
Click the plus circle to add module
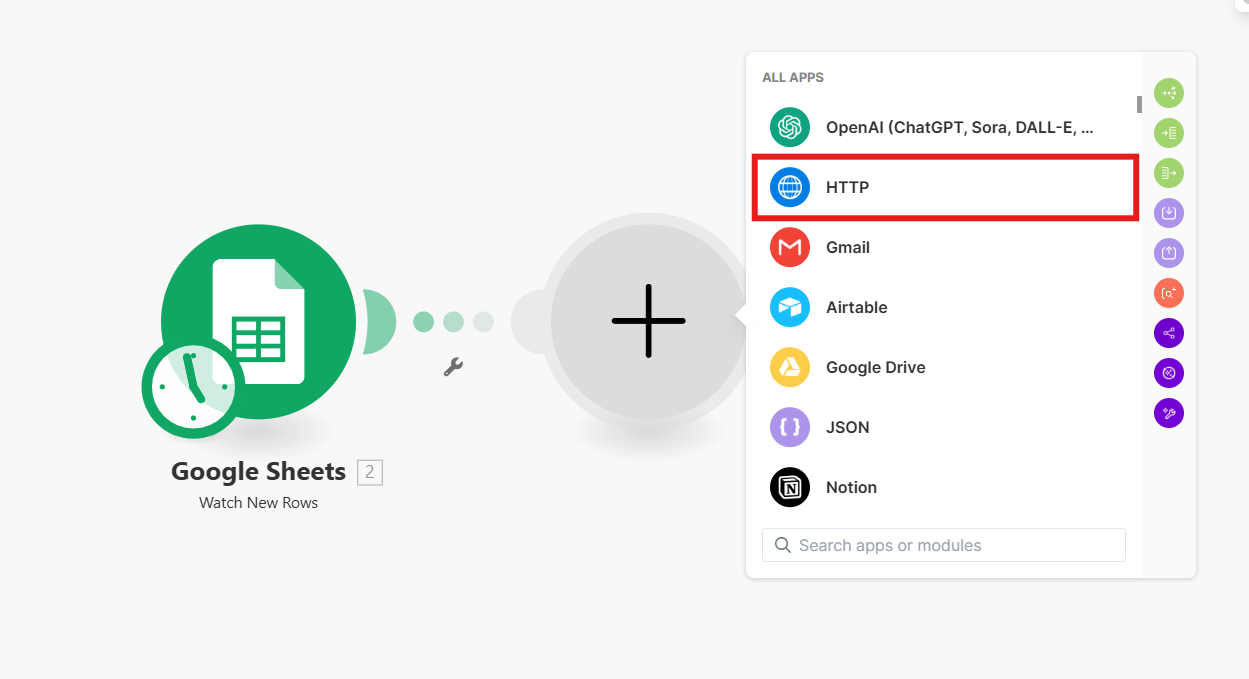(x=648, y=321)
